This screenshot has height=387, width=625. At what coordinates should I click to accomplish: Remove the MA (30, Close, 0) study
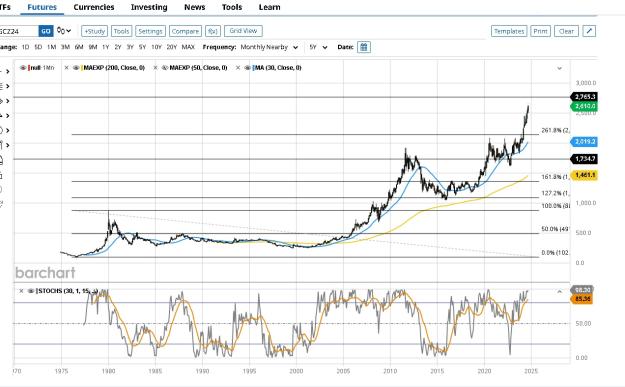(x=238, y=68)
